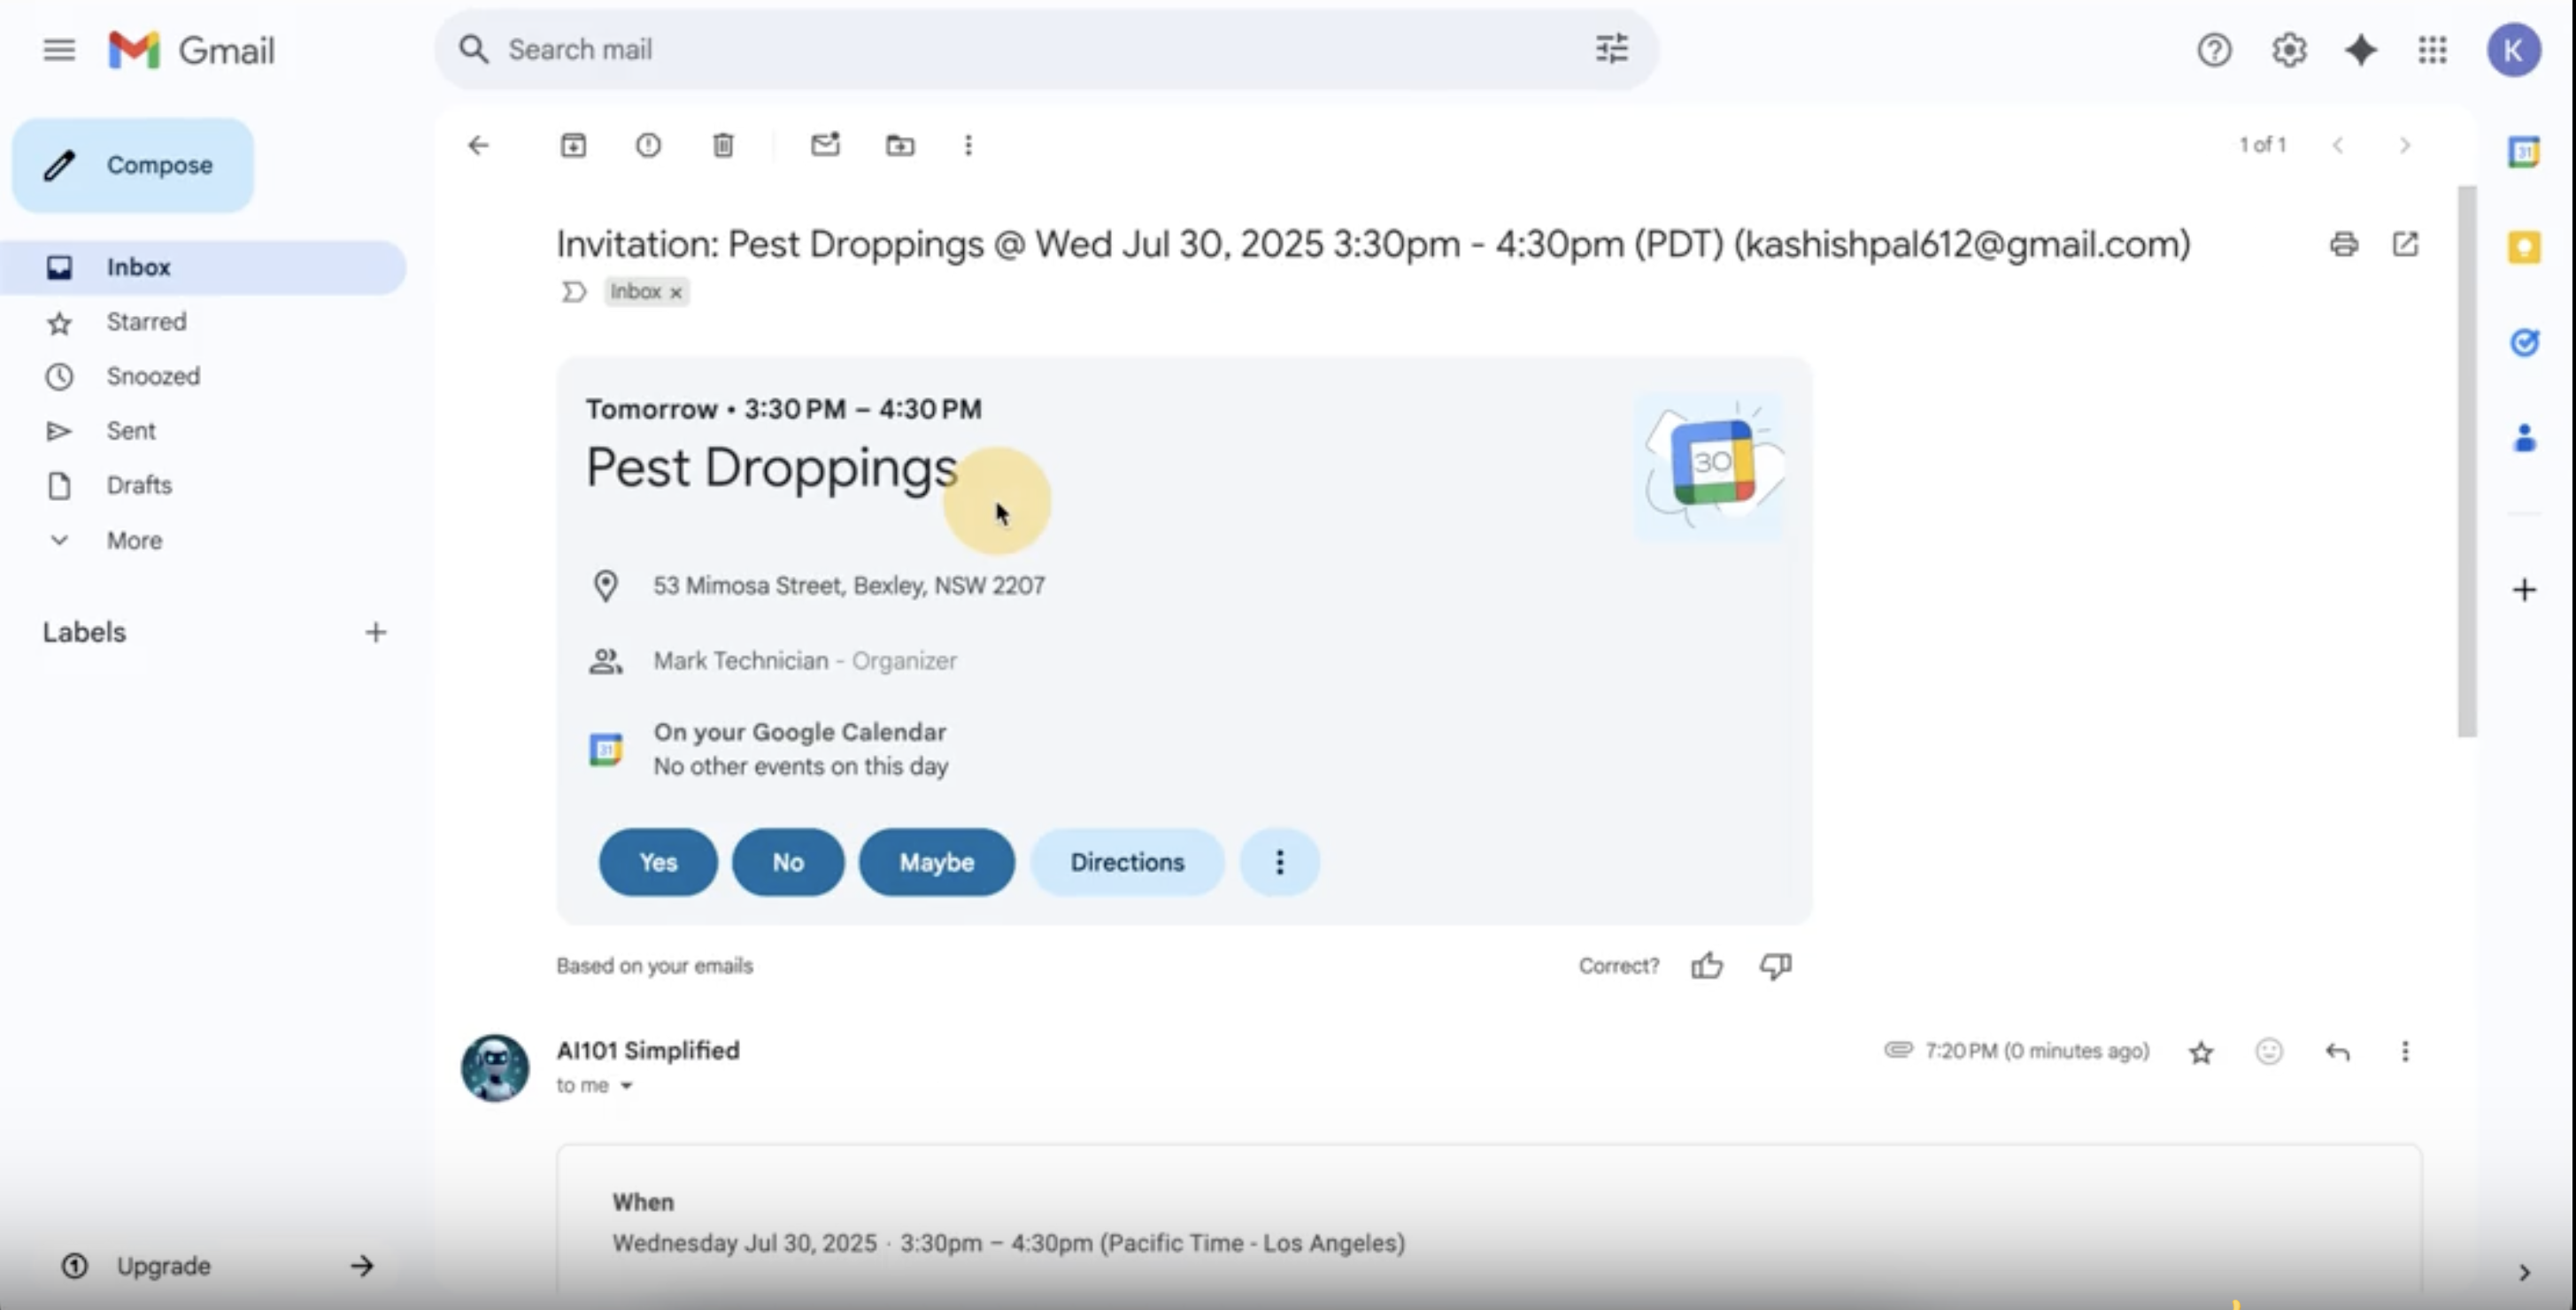Click the AI101 Simplified sender avatar

(x=495, y=1068)
